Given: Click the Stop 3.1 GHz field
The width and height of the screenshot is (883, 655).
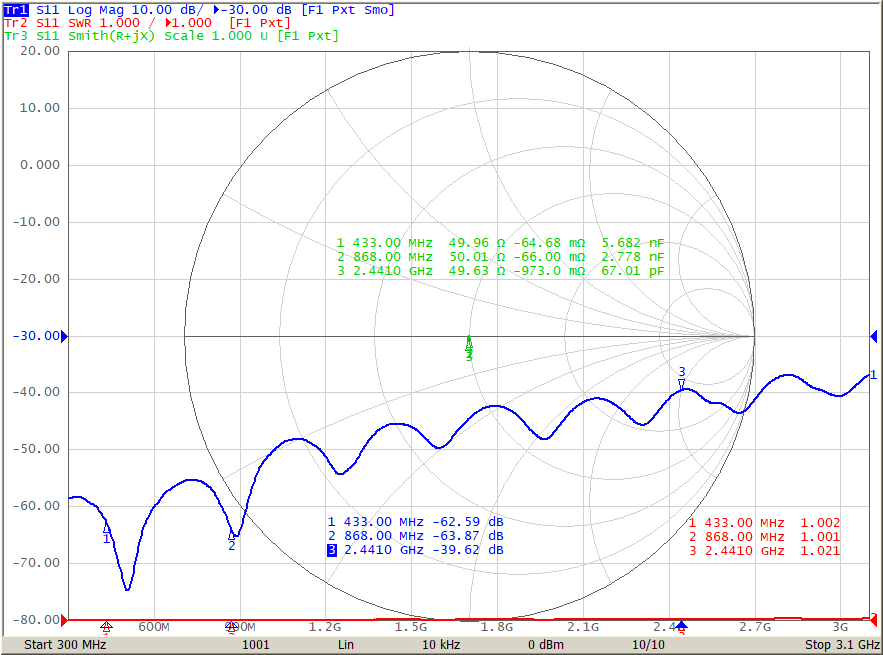Looking at the screenshot, I should pyautogui.click(x=841, y=645).
